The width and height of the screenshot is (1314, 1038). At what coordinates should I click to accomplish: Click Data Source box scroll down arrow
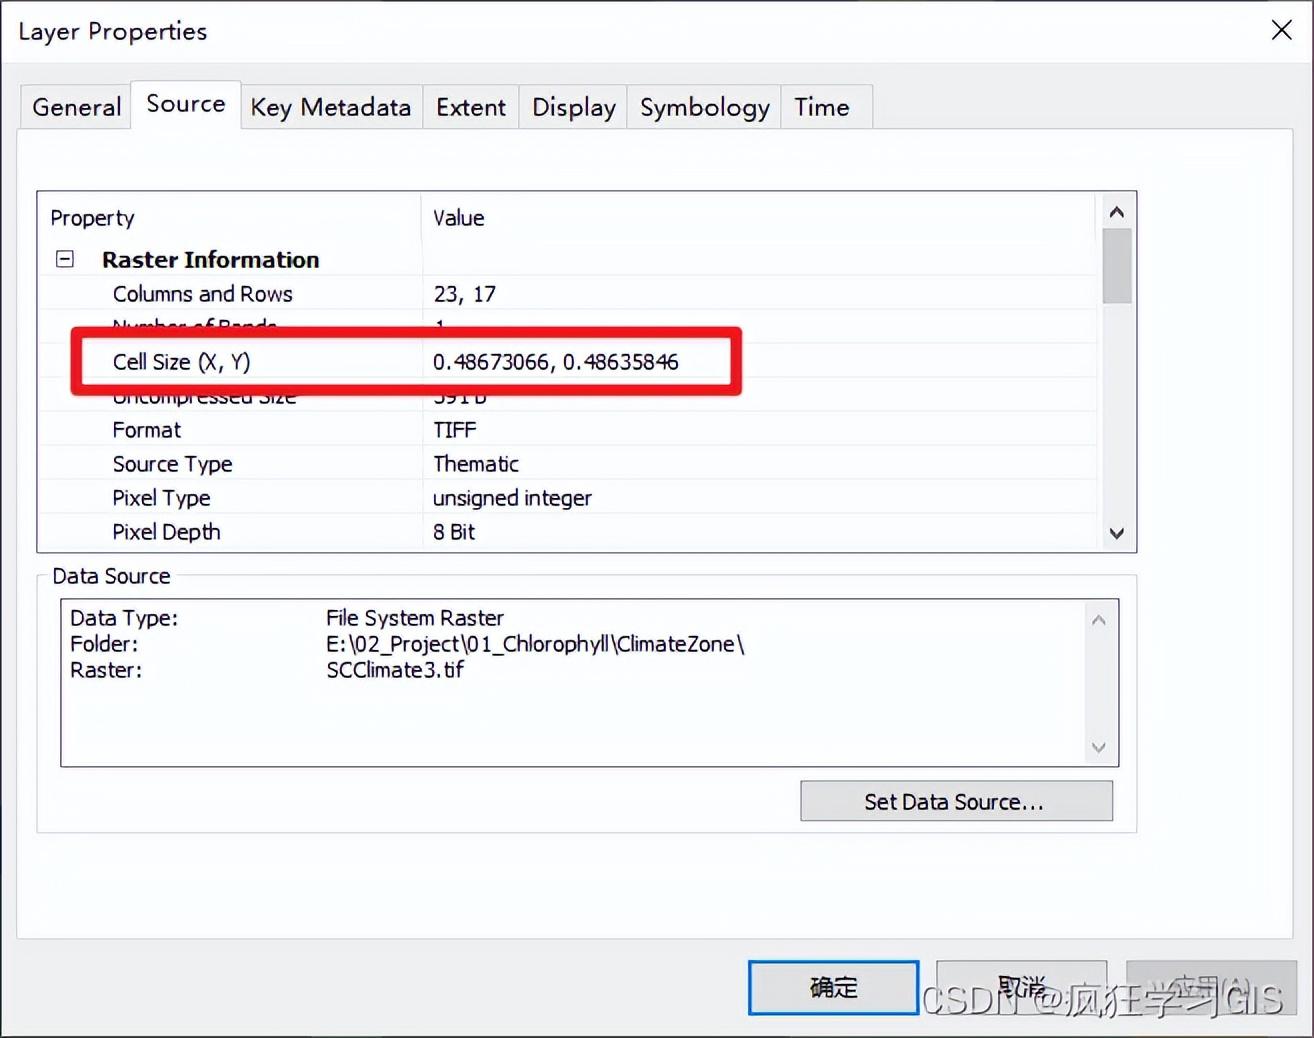1099,747
